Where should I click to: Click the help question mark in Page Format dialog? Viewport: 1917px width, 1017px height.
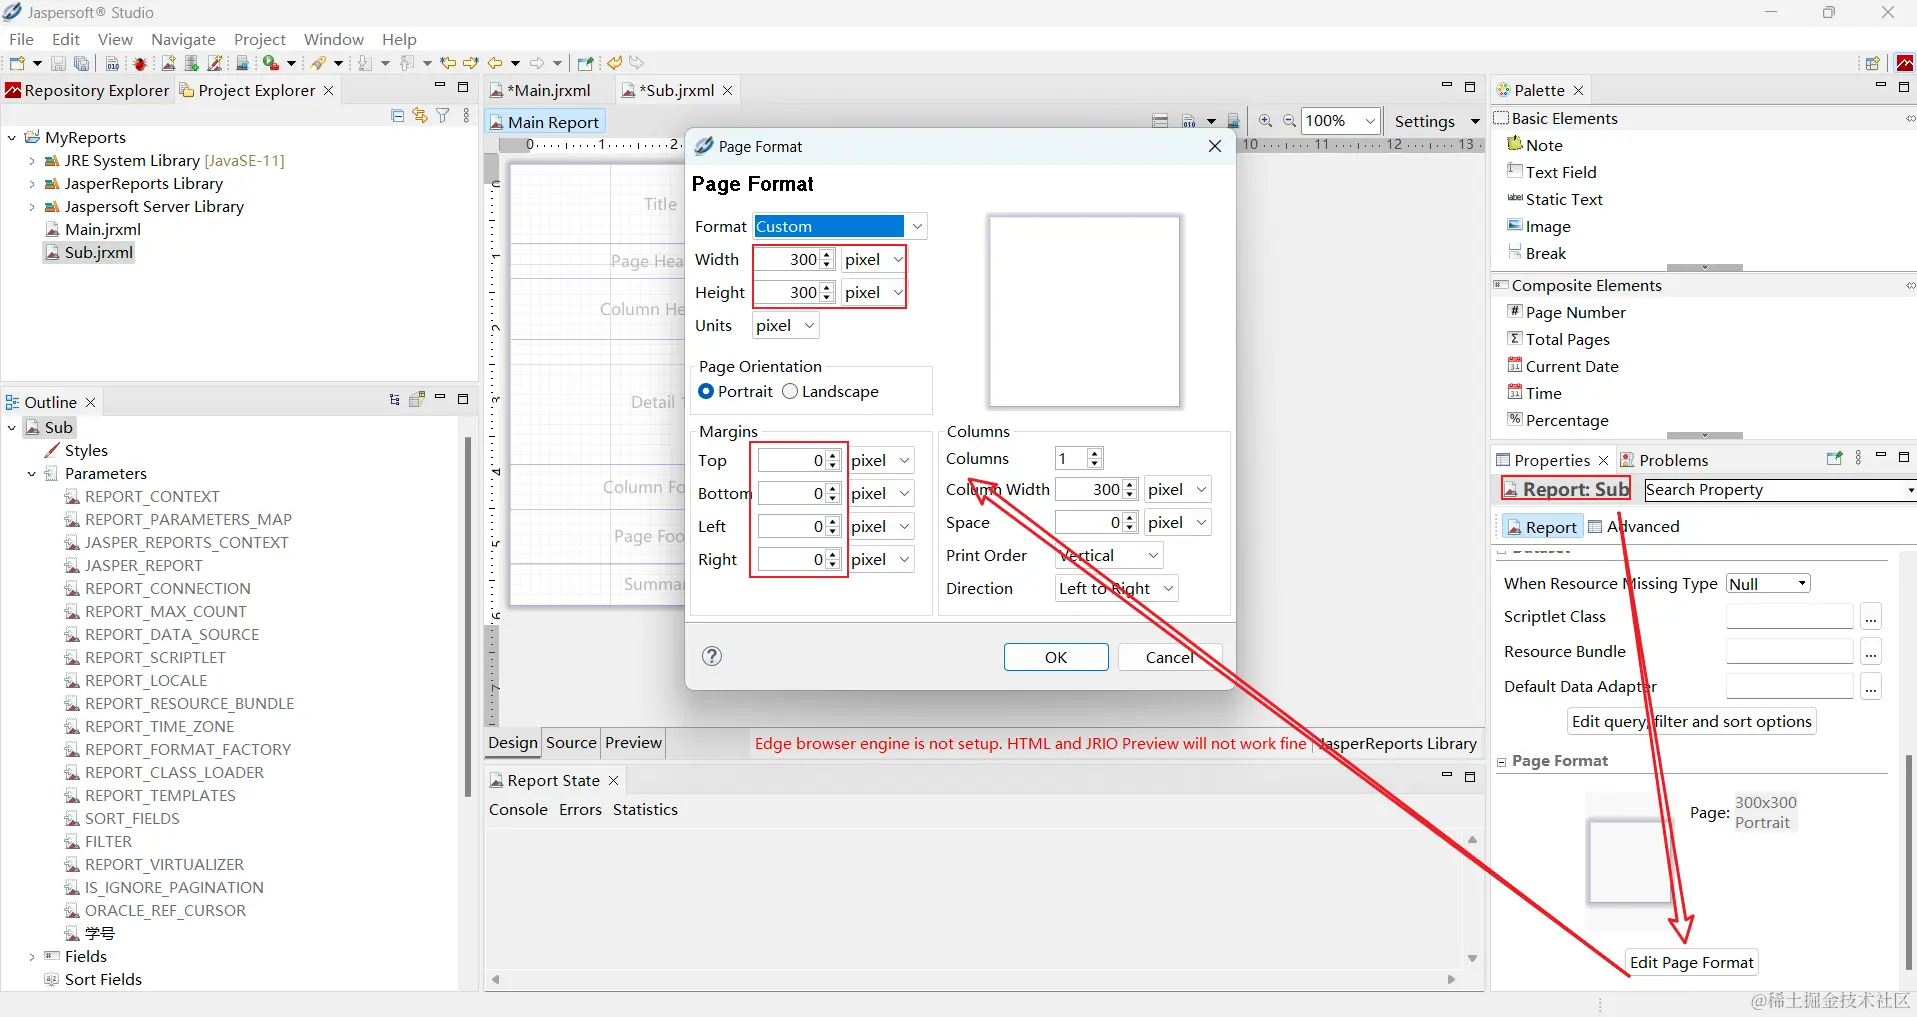[x=712, y=656]
